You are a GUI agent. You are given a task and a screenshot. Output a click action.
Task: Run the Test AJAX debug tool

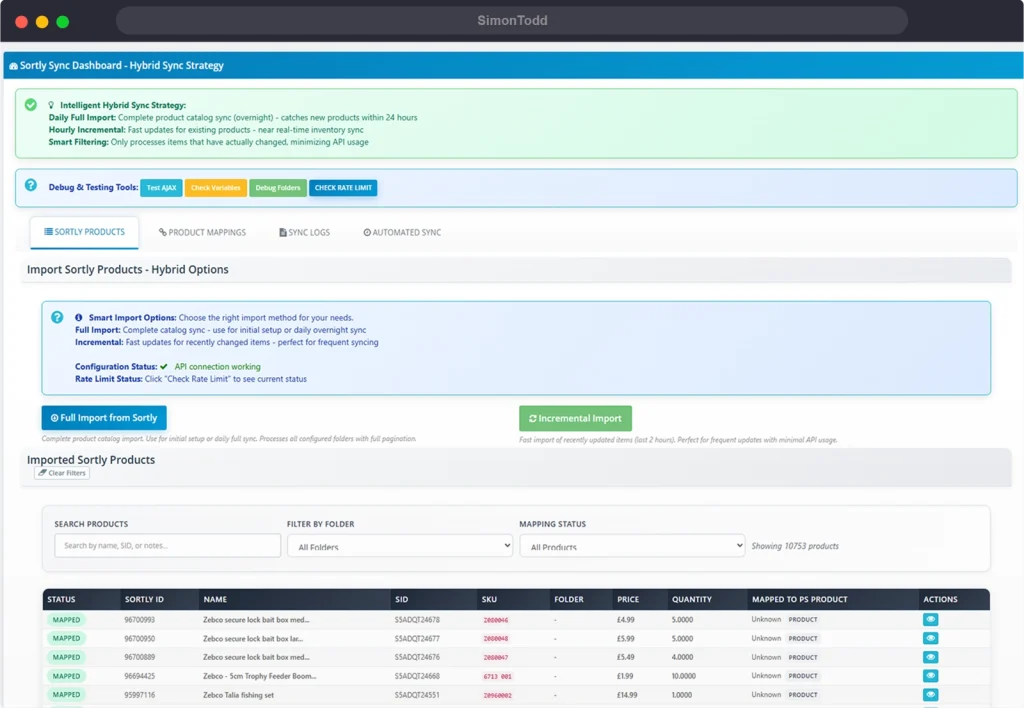pyautogui.click(x=161, y=188)
